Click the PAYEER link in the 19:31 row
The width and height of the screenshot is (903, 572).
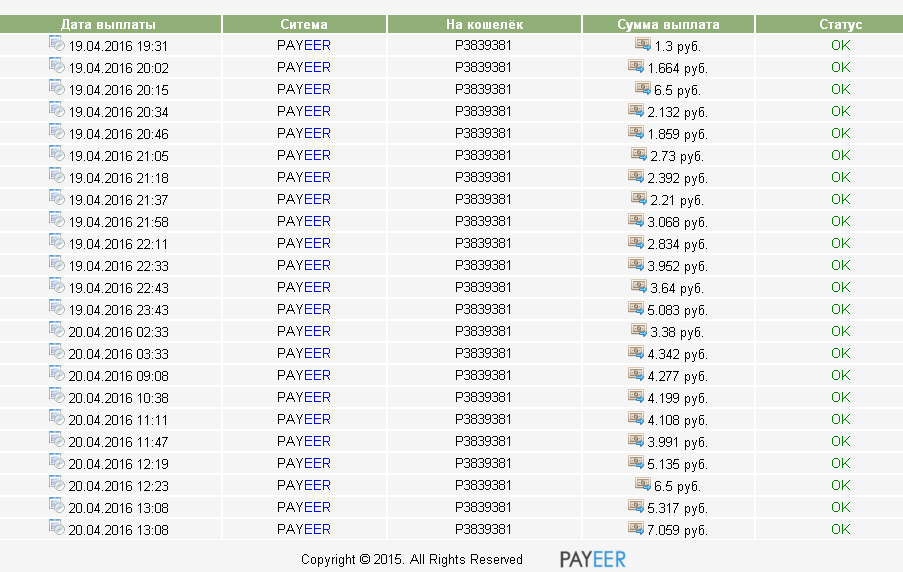click(303, 45)
